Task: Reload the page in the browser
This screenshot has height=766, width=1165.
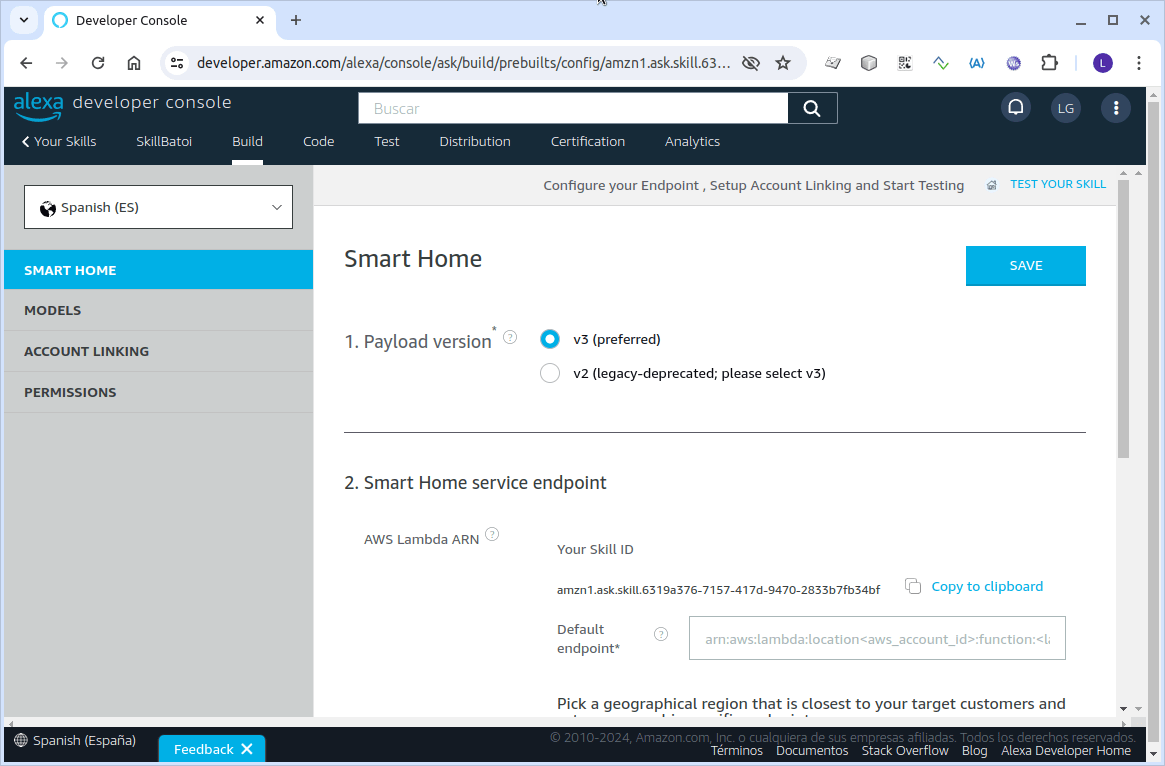Action: [x=97, y=63]
